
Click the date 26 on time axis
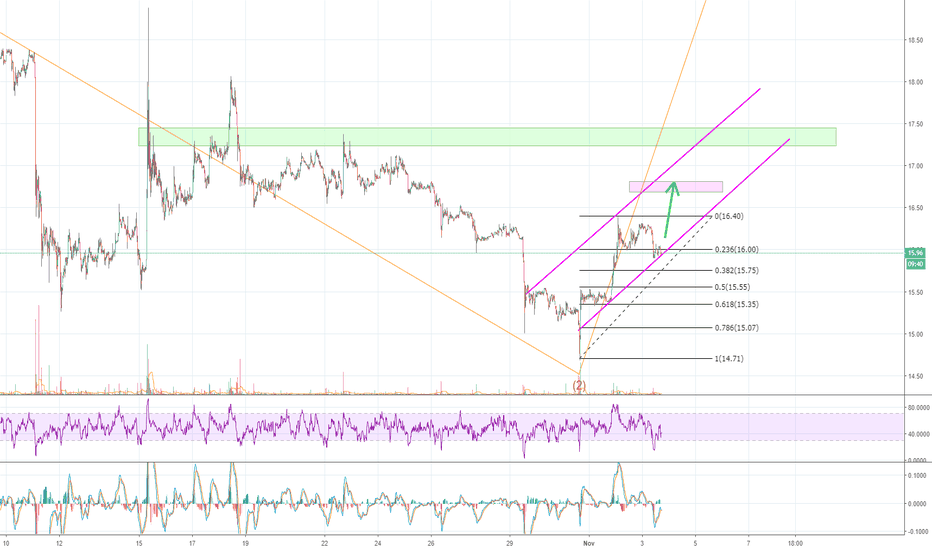432,543
